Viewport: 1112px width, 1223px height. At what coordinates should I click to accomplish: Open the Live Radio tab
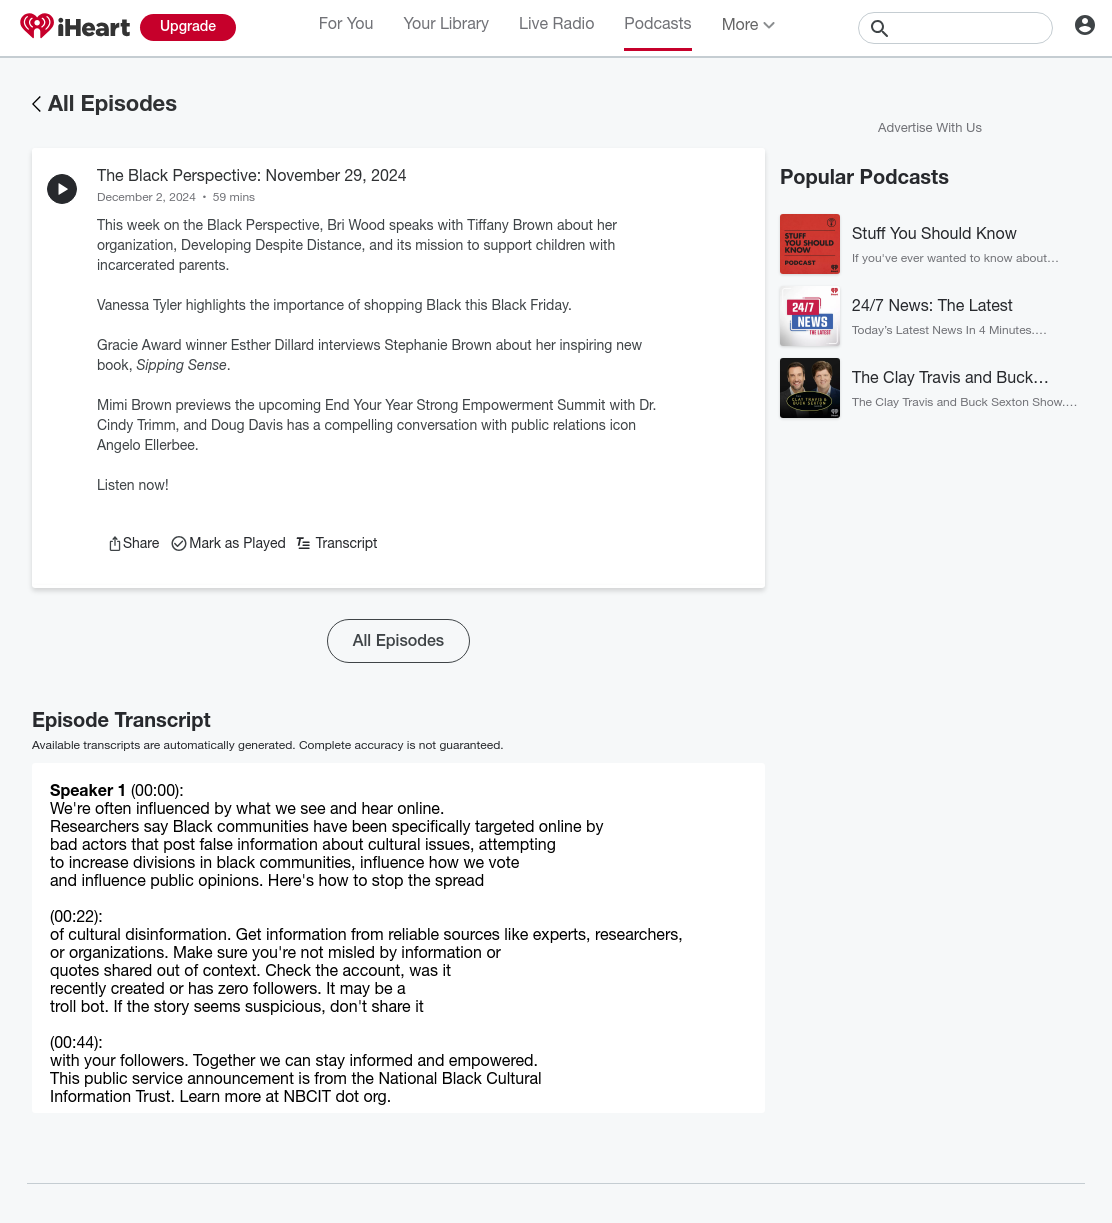[557, 24]
